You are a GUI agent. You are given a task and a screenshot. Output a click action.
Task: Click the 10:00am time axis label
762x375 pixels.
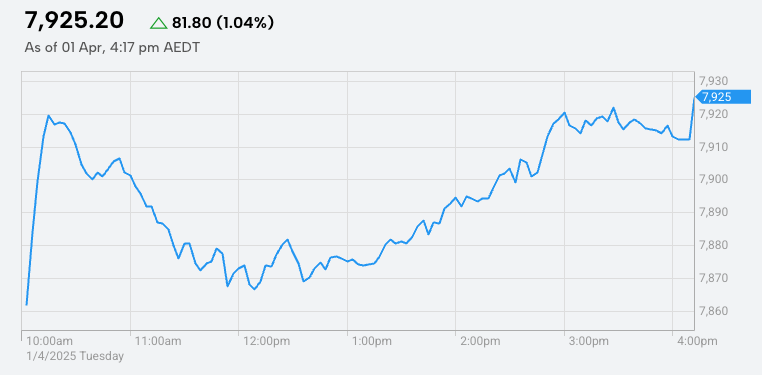coord(50,341)
